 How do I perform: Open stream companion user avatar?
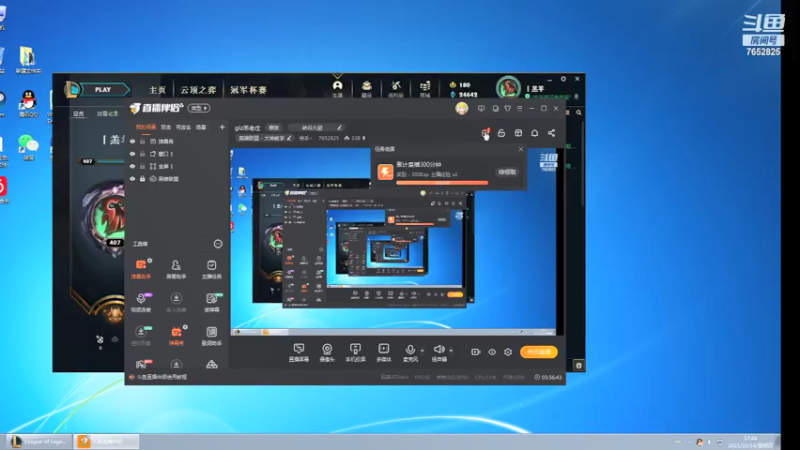[462, 108]
